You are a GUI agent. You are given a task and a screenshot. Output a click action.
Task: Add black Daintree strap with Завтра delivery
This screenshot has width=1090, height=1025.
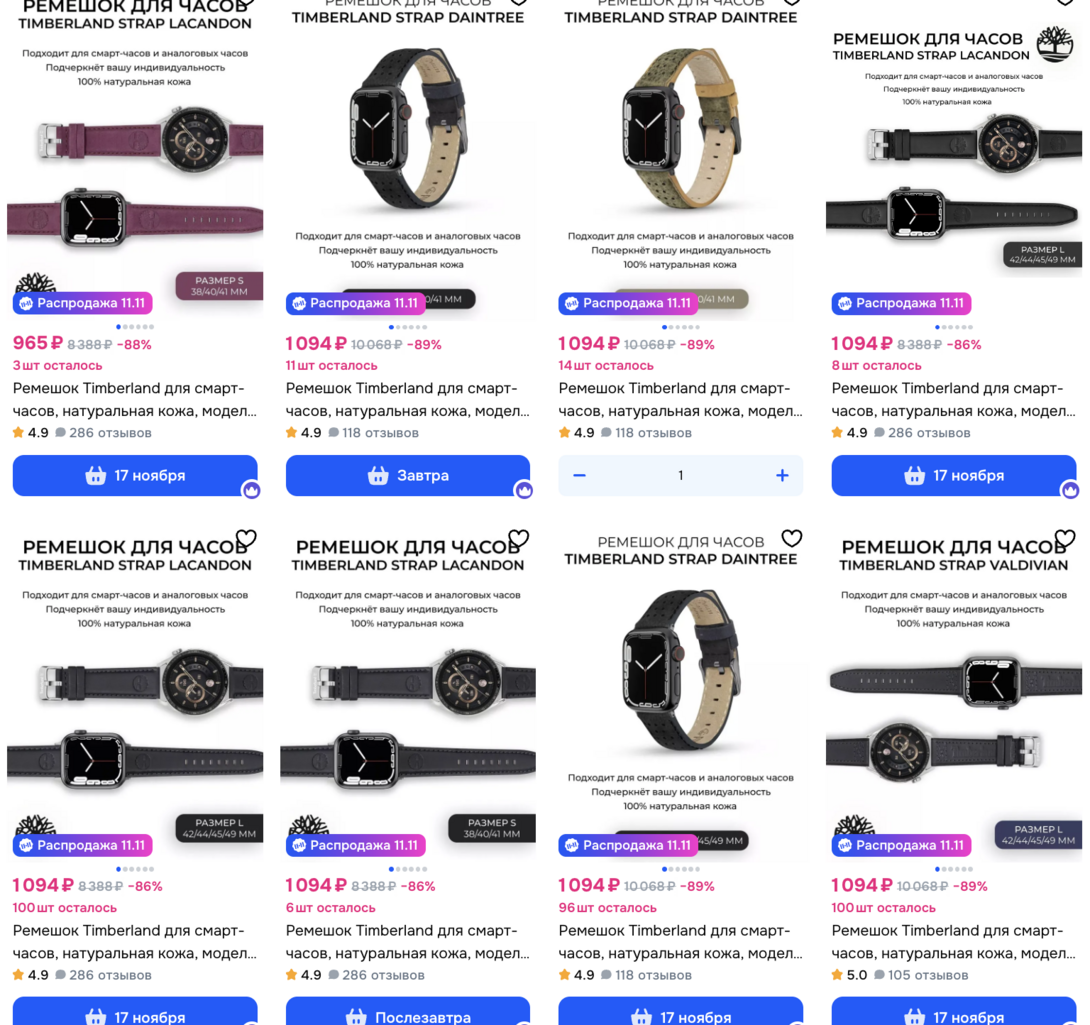click(x=407, y=476)
